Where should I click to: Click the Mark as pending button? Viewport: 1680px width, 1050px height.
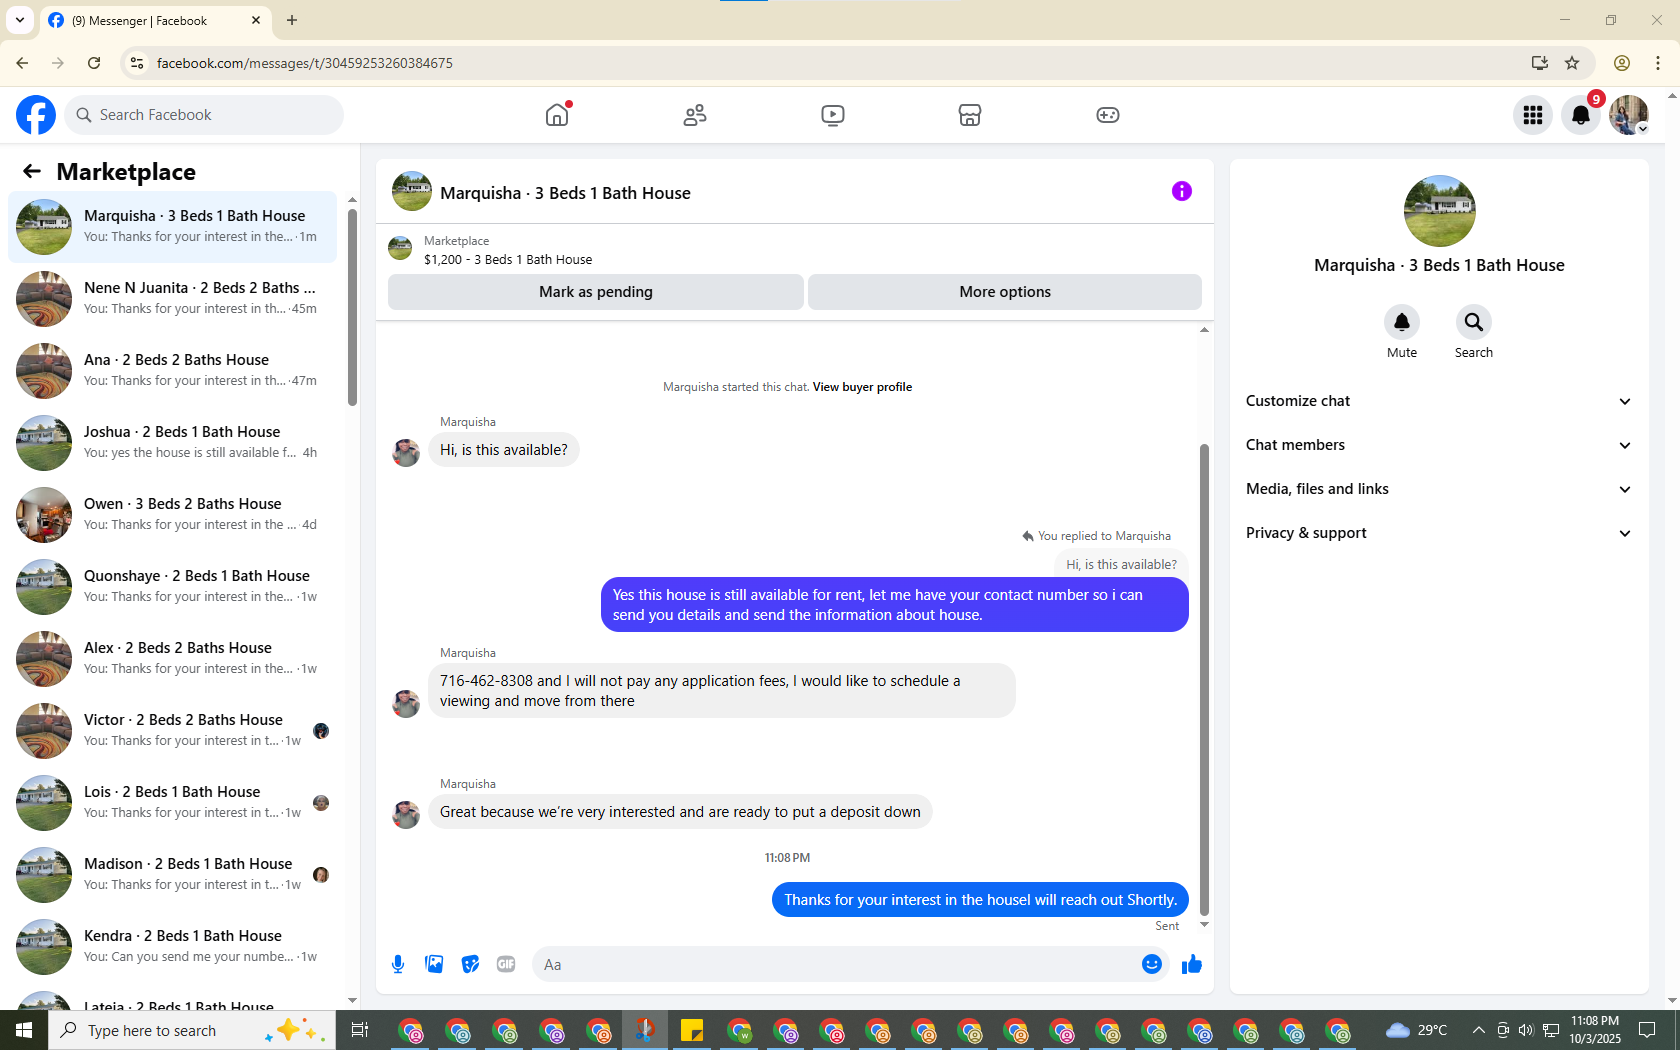[596, 292]
